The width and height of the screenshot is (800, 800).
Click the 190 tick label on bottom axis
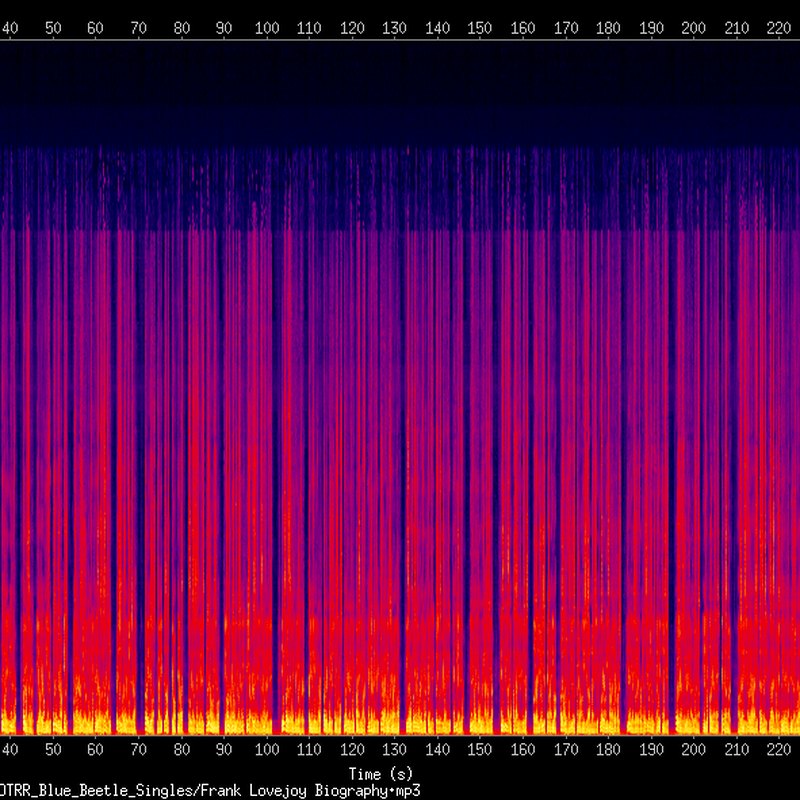tap(652, 749)
